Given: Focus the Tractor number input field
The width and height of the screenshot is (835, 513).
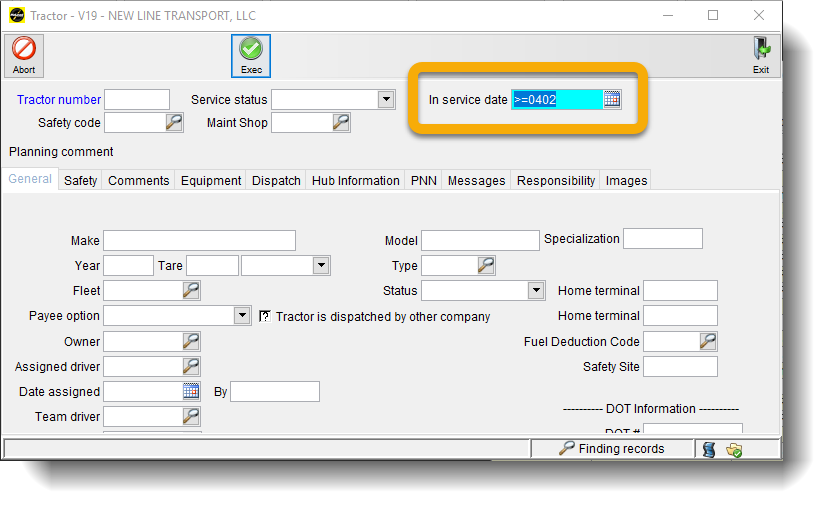Looking at the screenshot, I should [x=137, y=100].
